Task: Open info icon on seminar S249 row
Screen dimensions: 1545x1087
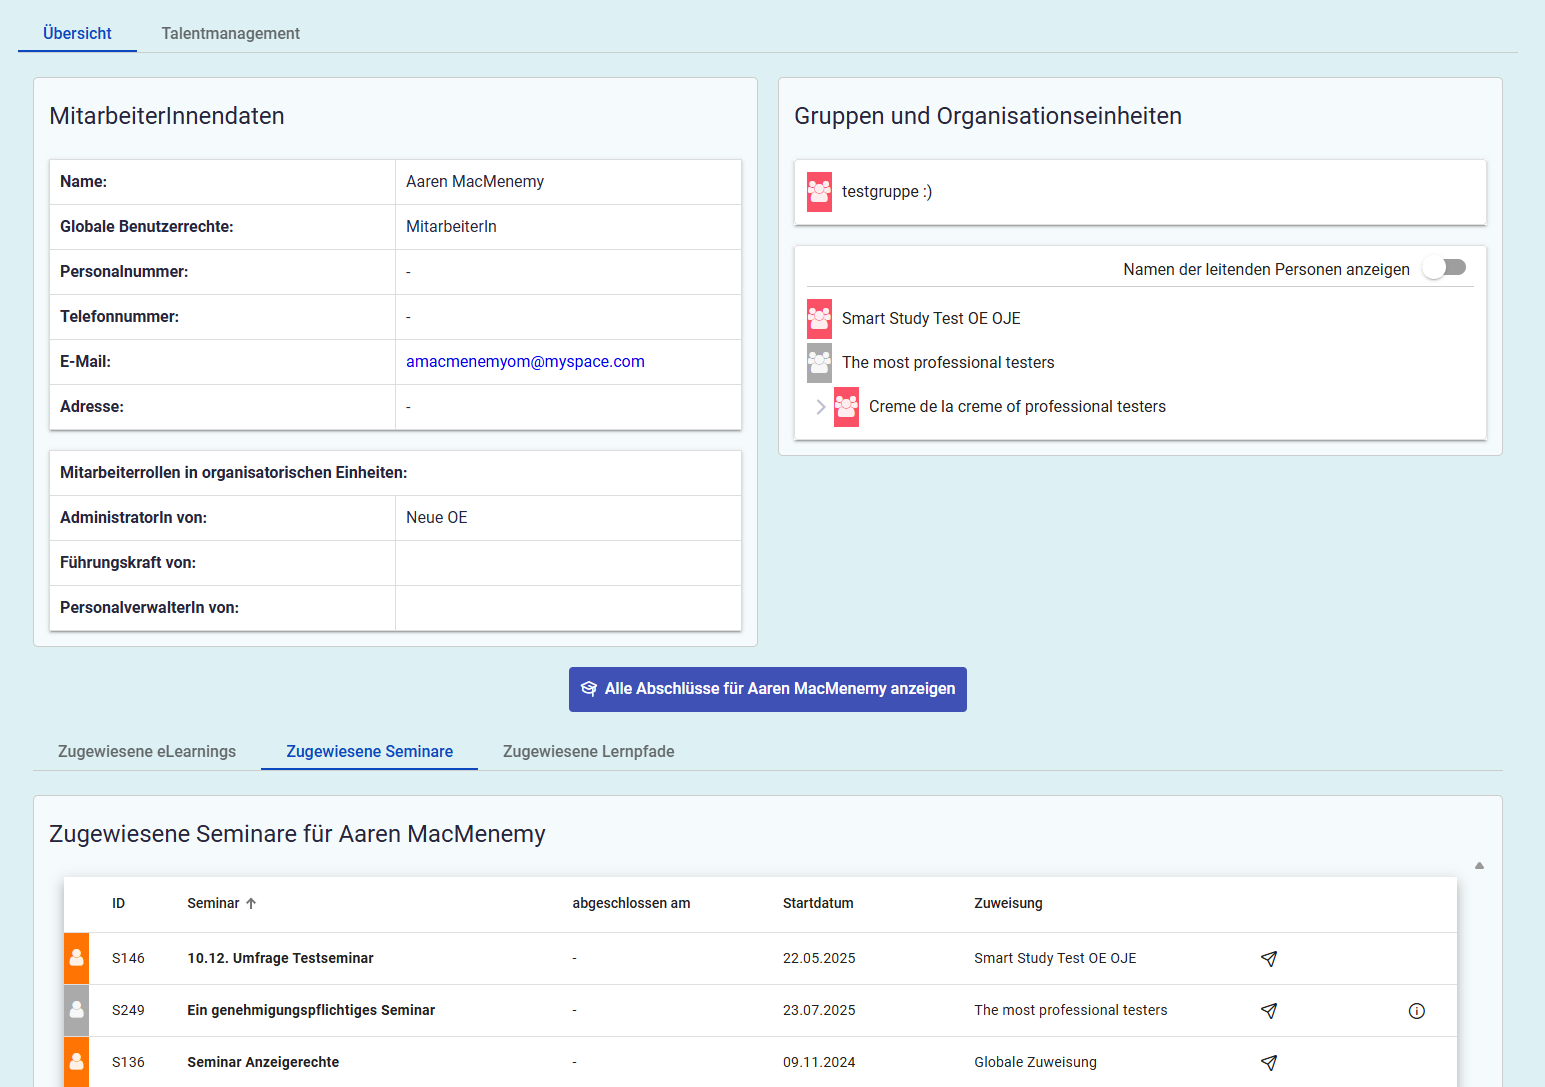Action: 1416,1011
